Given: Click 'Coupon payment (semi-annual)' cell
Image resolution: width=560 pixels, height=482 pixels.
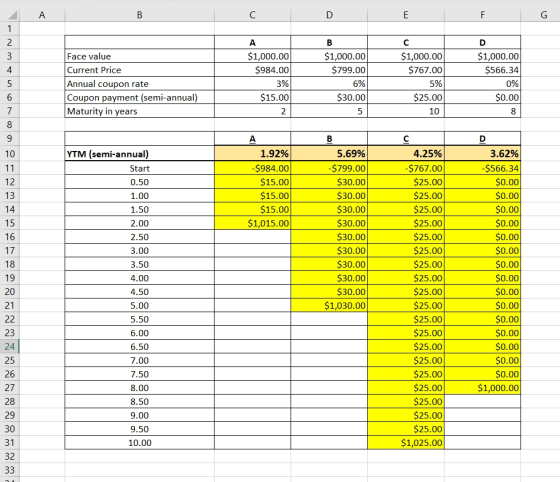Looking at the screenshot, I should [x=140, y=97].
